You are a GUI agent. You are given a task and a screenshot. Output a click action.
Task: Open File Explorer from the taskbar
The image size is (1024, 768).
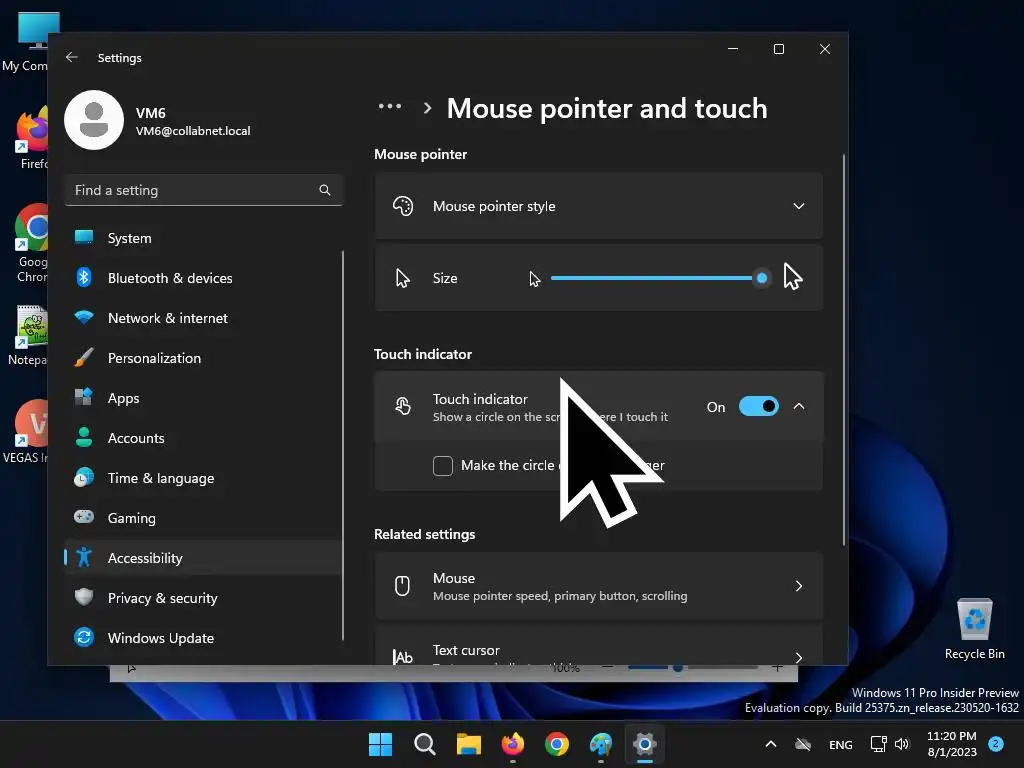click(469, 744)
